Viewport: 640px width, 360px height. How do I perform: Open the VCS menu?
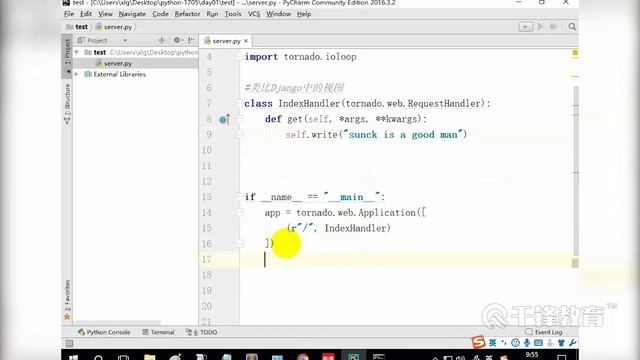254,14
